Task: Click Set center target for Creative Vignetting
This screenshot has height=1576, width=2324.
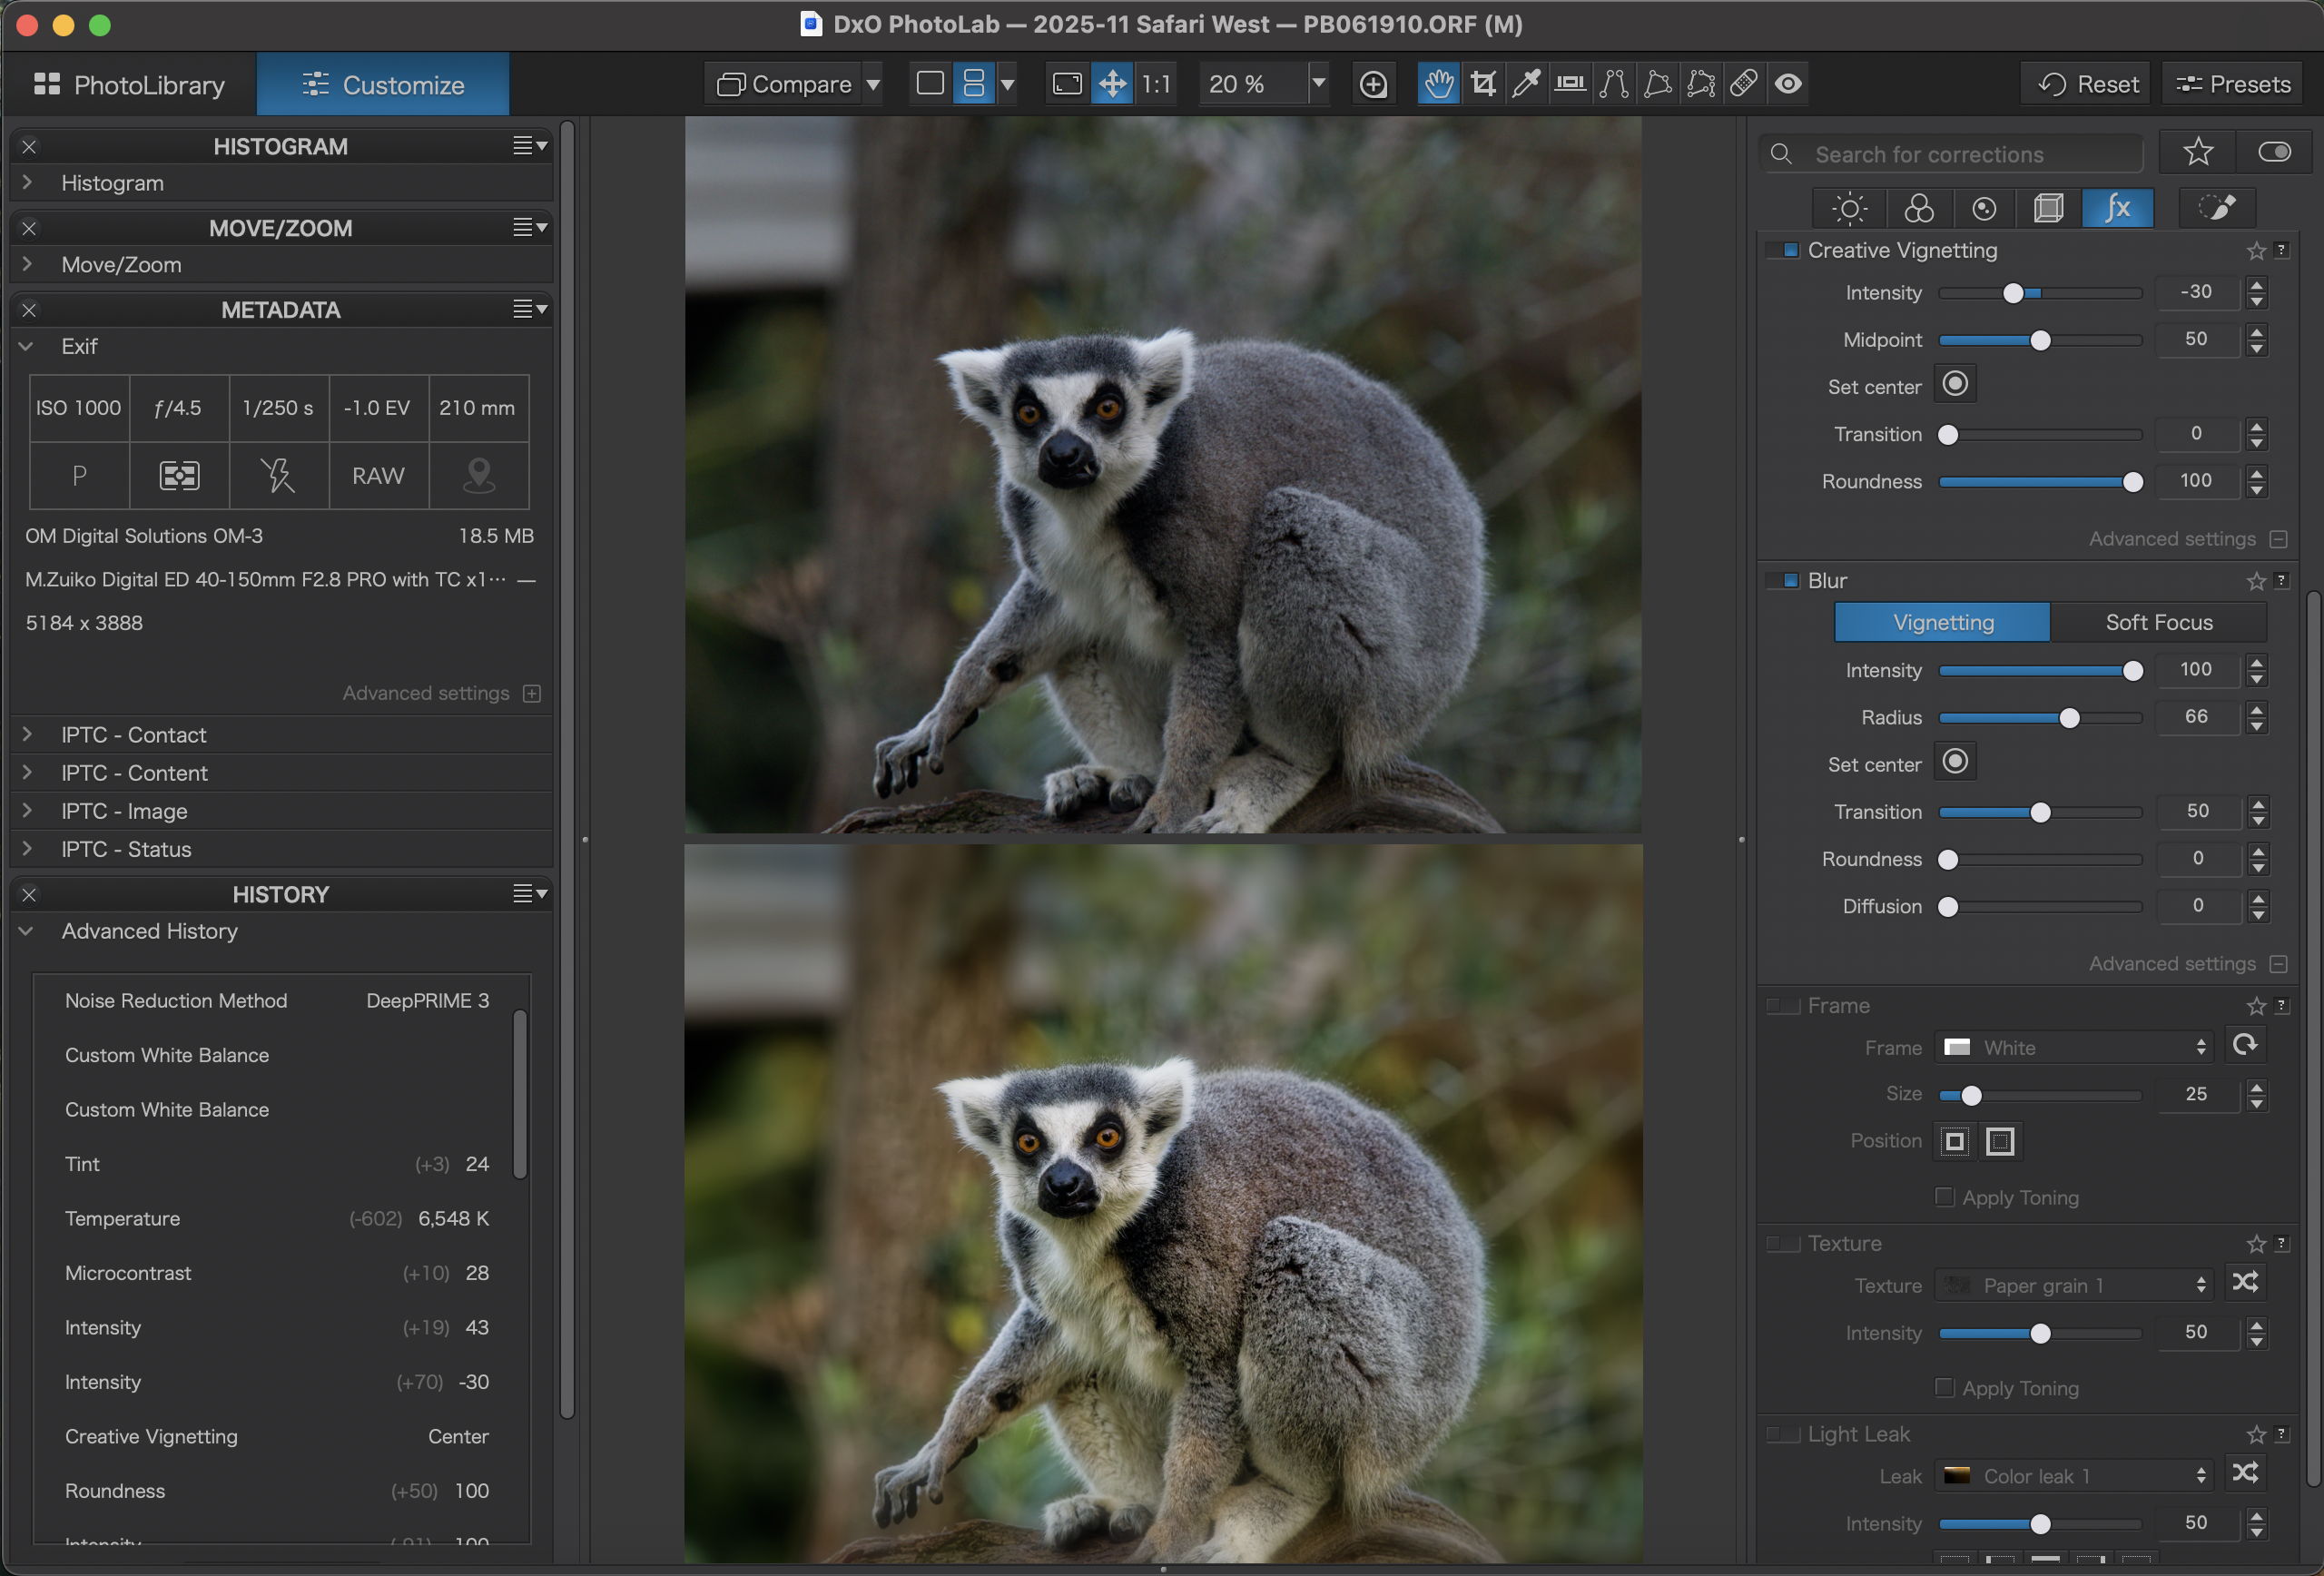Action: tap(1955, 384)
